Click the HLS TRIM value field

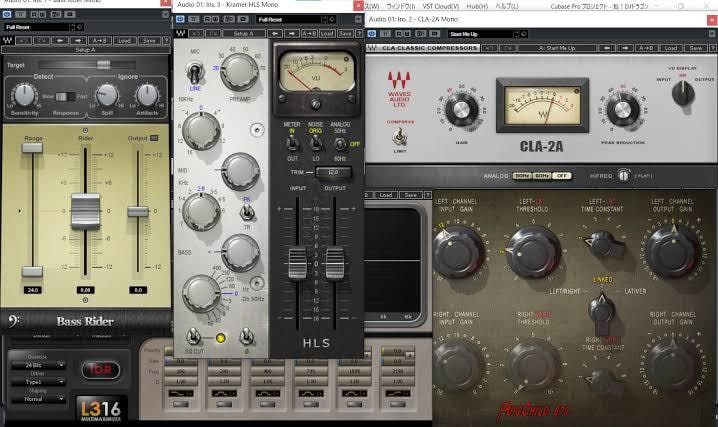point(333,172)
